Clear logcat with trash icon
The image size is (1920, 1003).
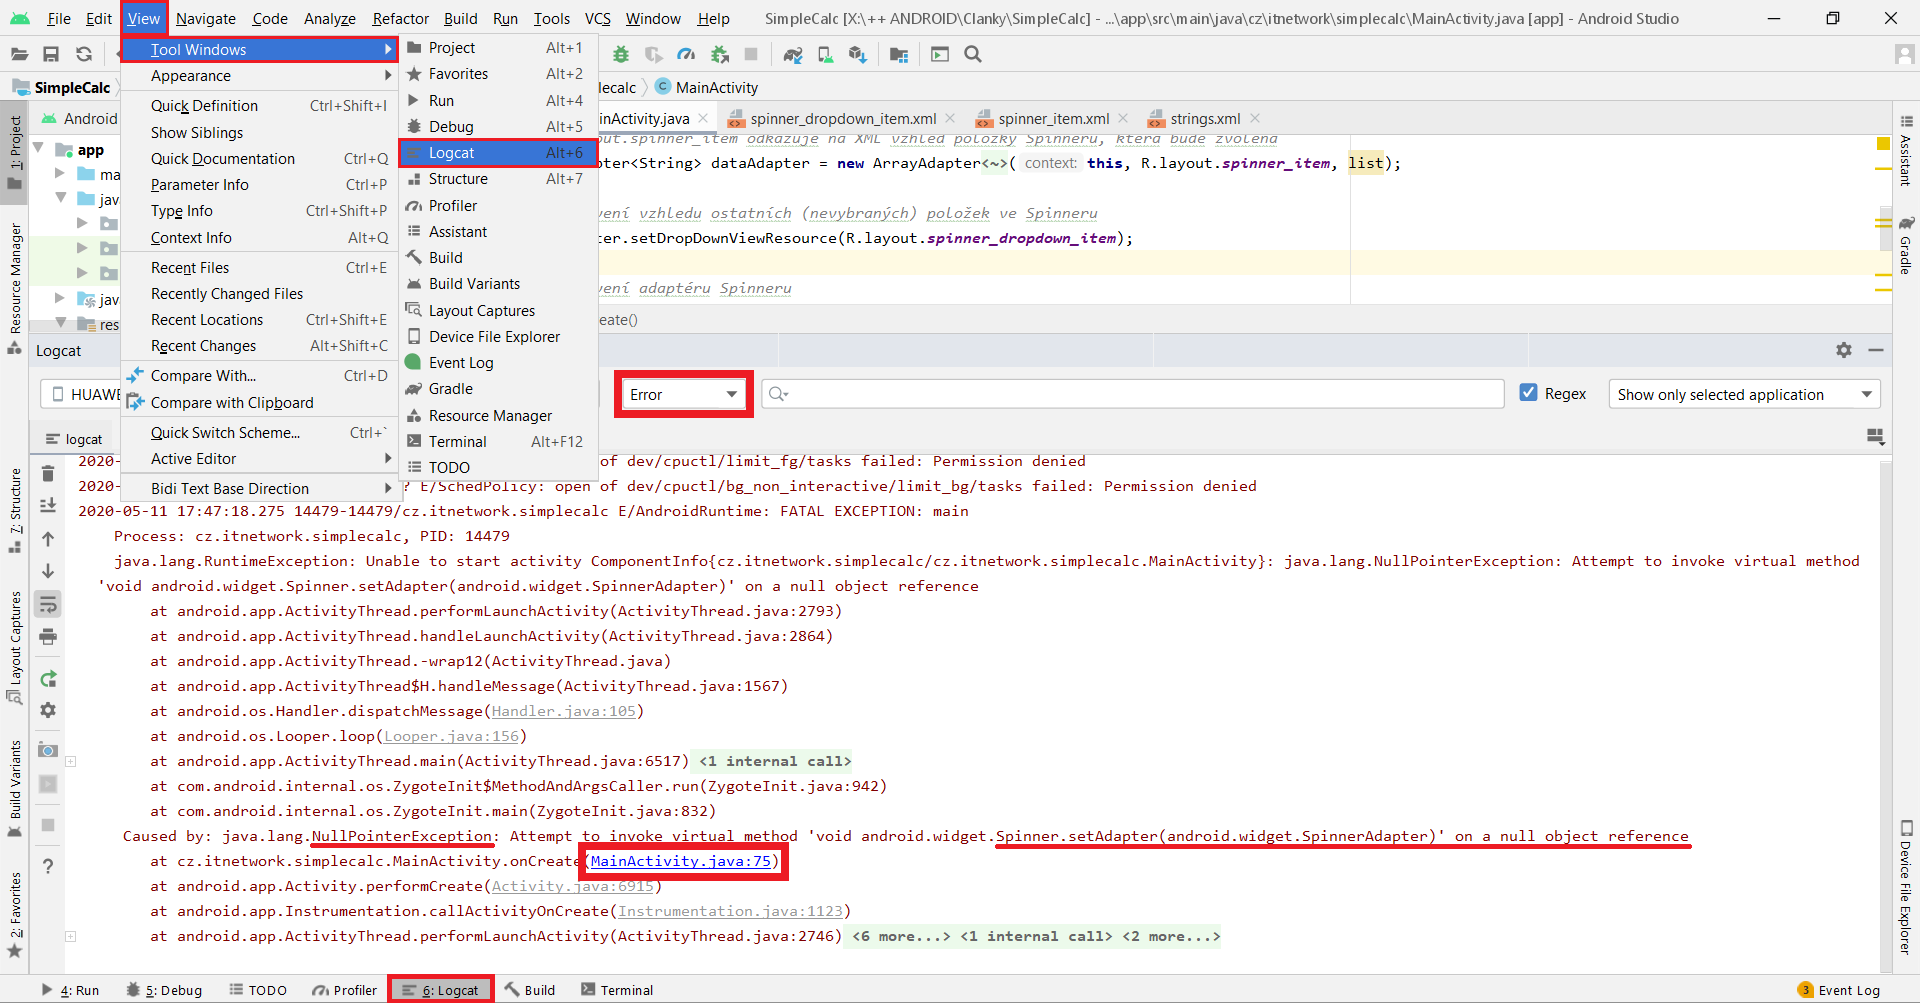pos(48,473)
